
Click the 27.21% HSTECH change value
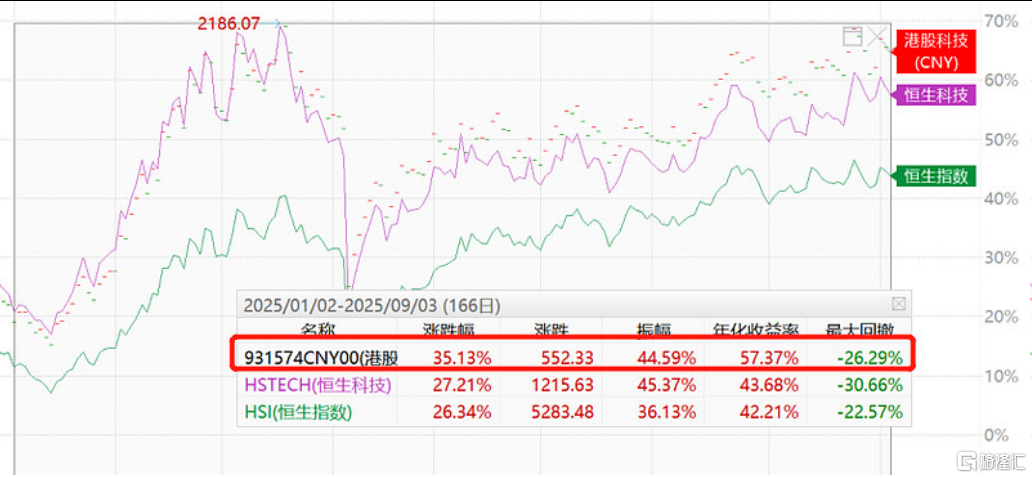coord(462,385)
